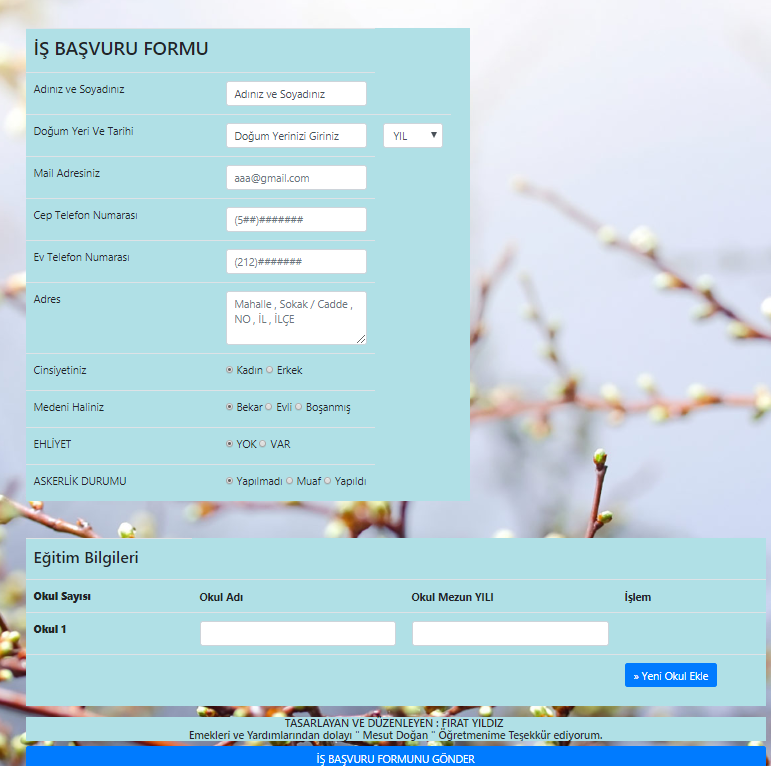Choose Bekar marital status option
771x766 pixels.
coord(229,407)
